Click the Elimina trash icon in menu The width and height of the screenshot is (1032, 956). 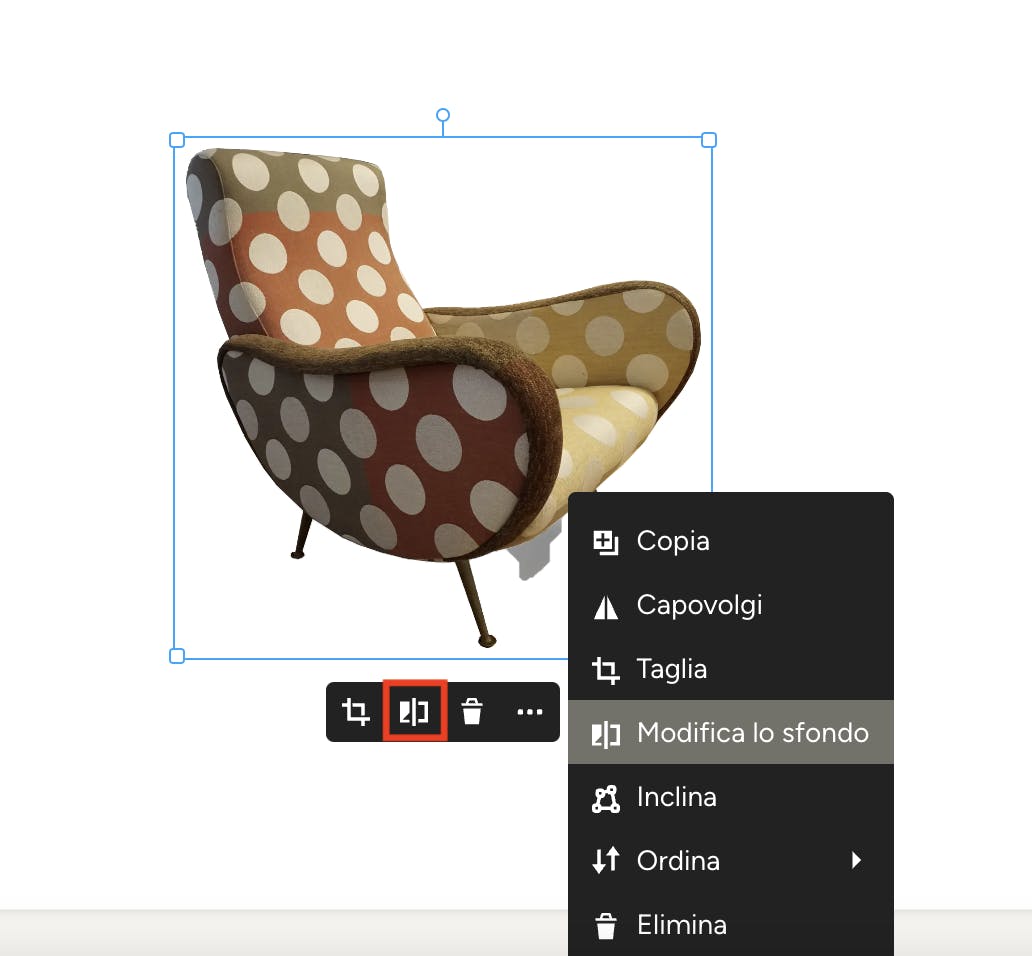pos(606,926)
